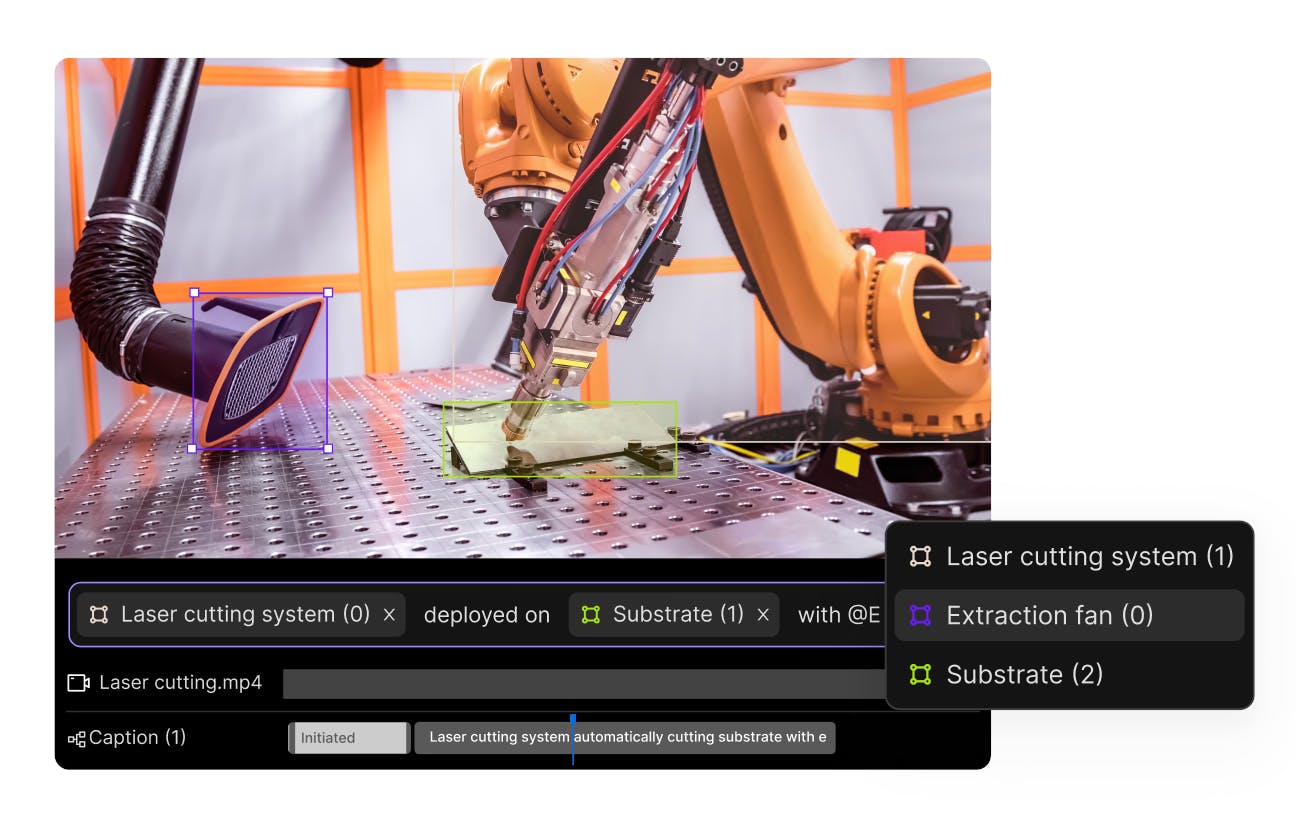Grab the top-left handle of the purple bounding box
This screenshot has width=1296, height=824.
point(194,293)
